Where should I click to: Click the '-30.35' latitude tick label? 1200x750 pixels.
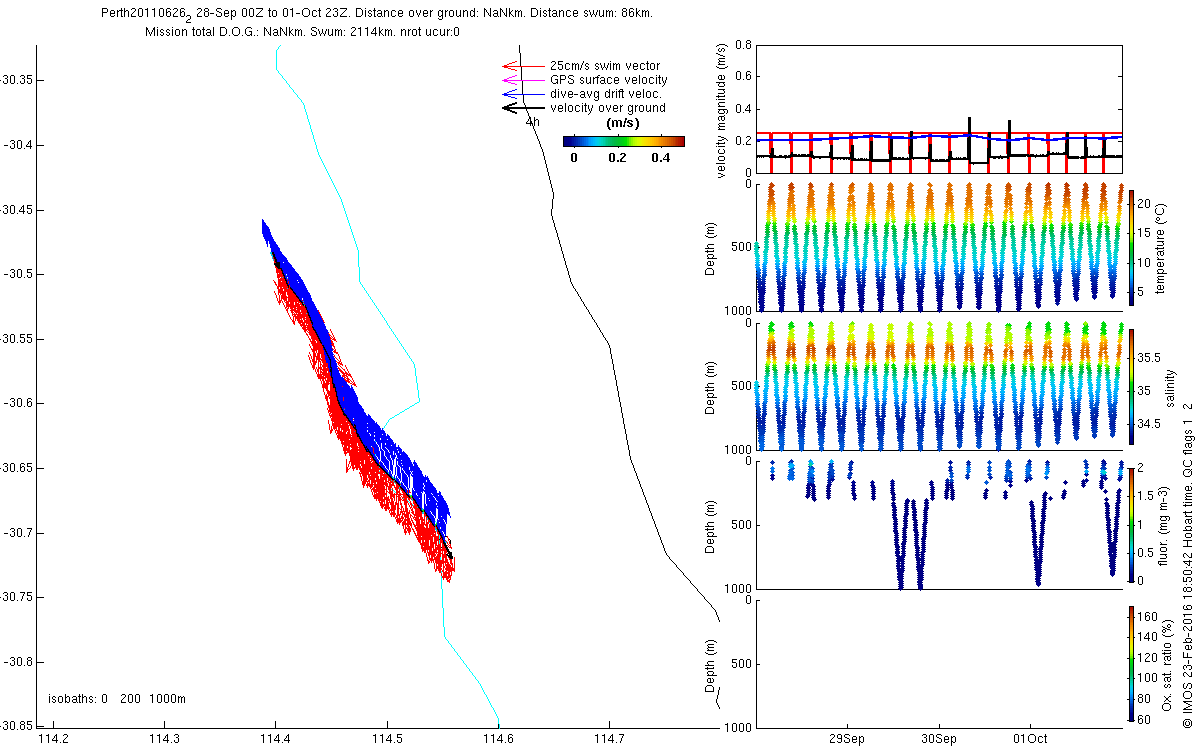16,80
